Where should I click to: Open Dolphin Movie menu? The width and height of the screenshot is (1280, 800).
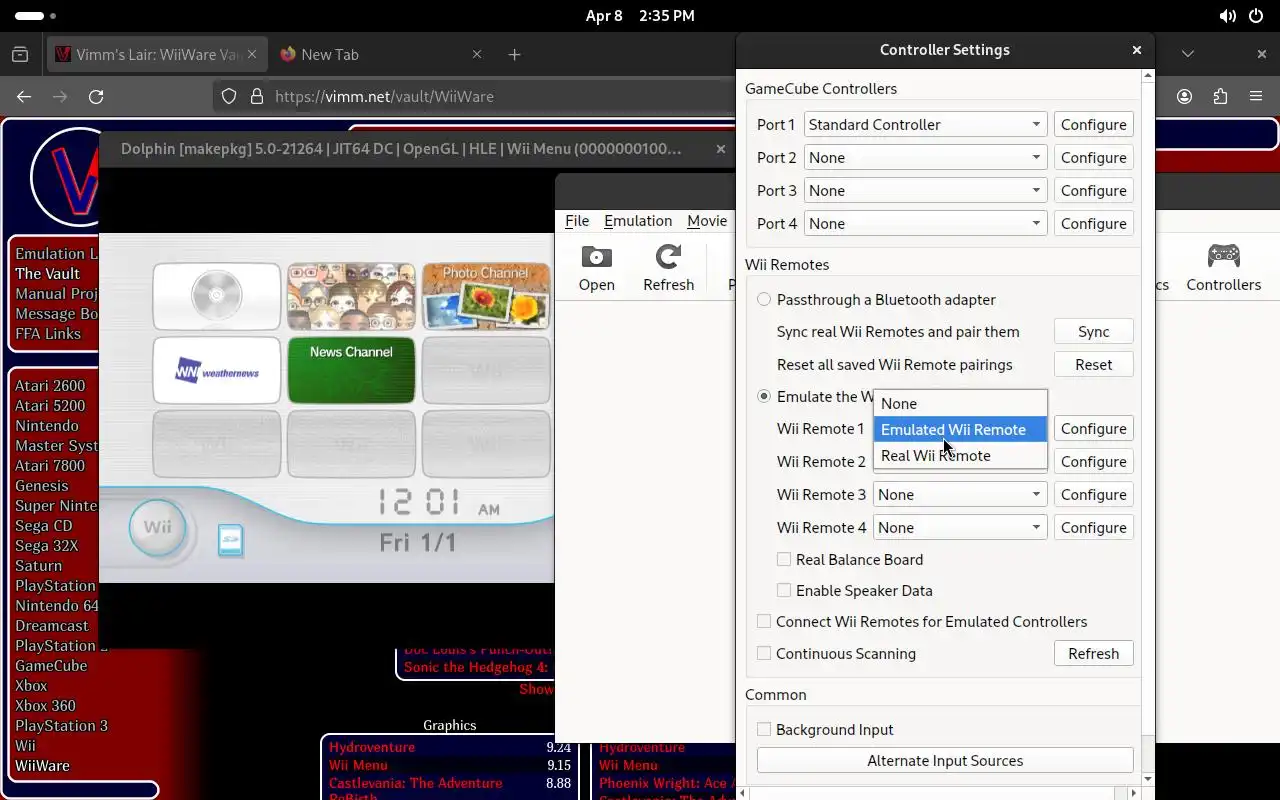[x=707, y=221]
